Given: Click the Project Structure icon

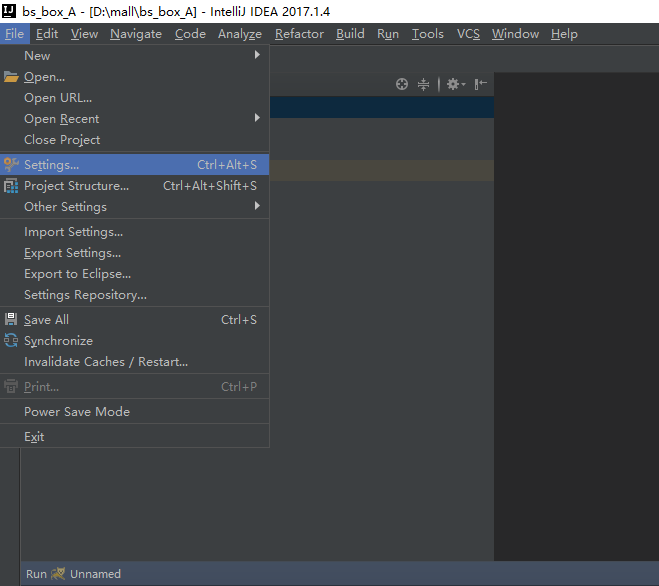Looking at the screenshot, I should click(11, 186).
